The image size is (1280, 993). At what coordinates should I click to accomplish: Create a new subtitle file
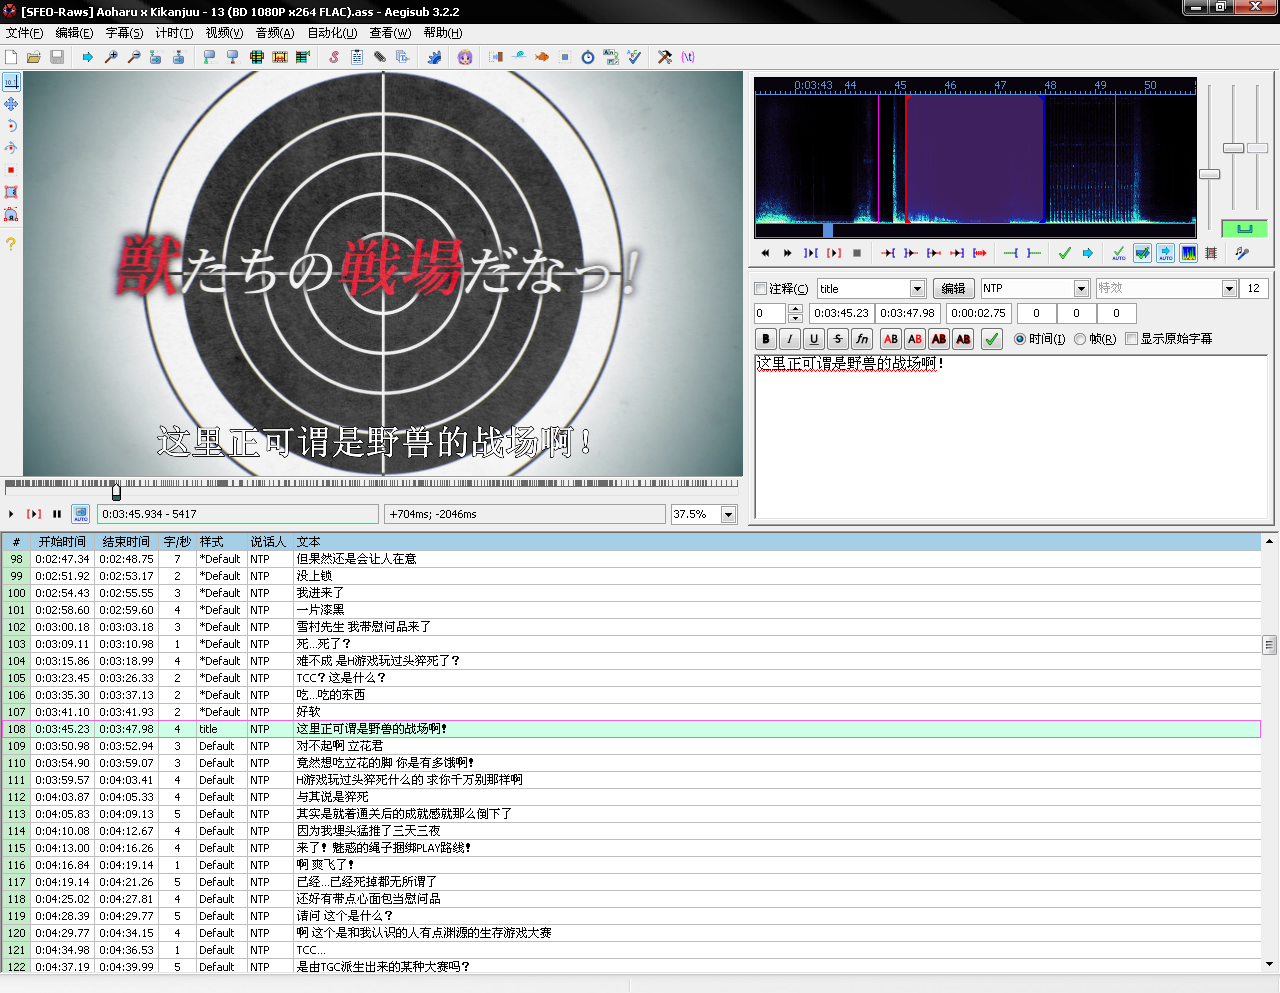click(11, 57)
